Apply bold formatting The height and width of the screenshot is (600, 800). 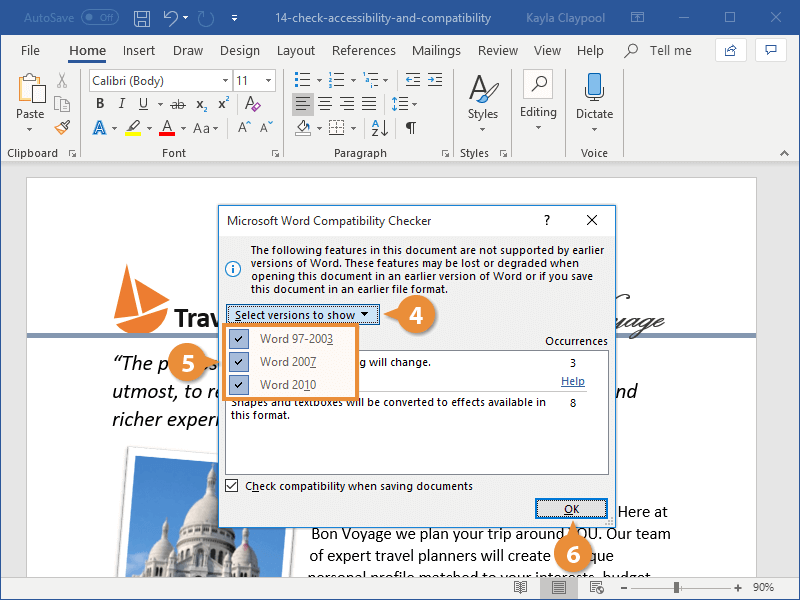tap(99, 104)
